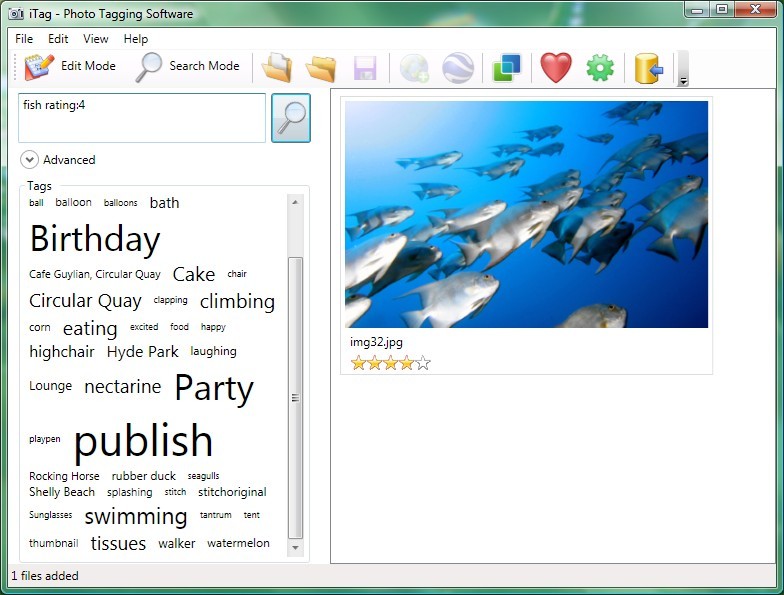Screen dimensions: 784x595
Task: Open the Help menu
Action: (x=136, y=39)
